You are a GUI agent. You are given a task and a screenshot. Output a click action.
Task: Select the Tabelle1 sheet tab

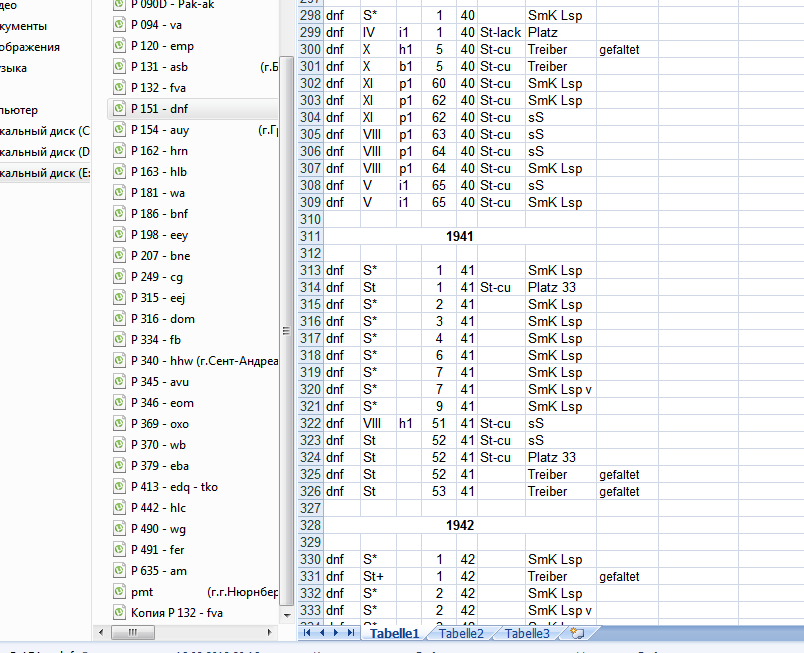pyautogui.click(x=394, y=633)
